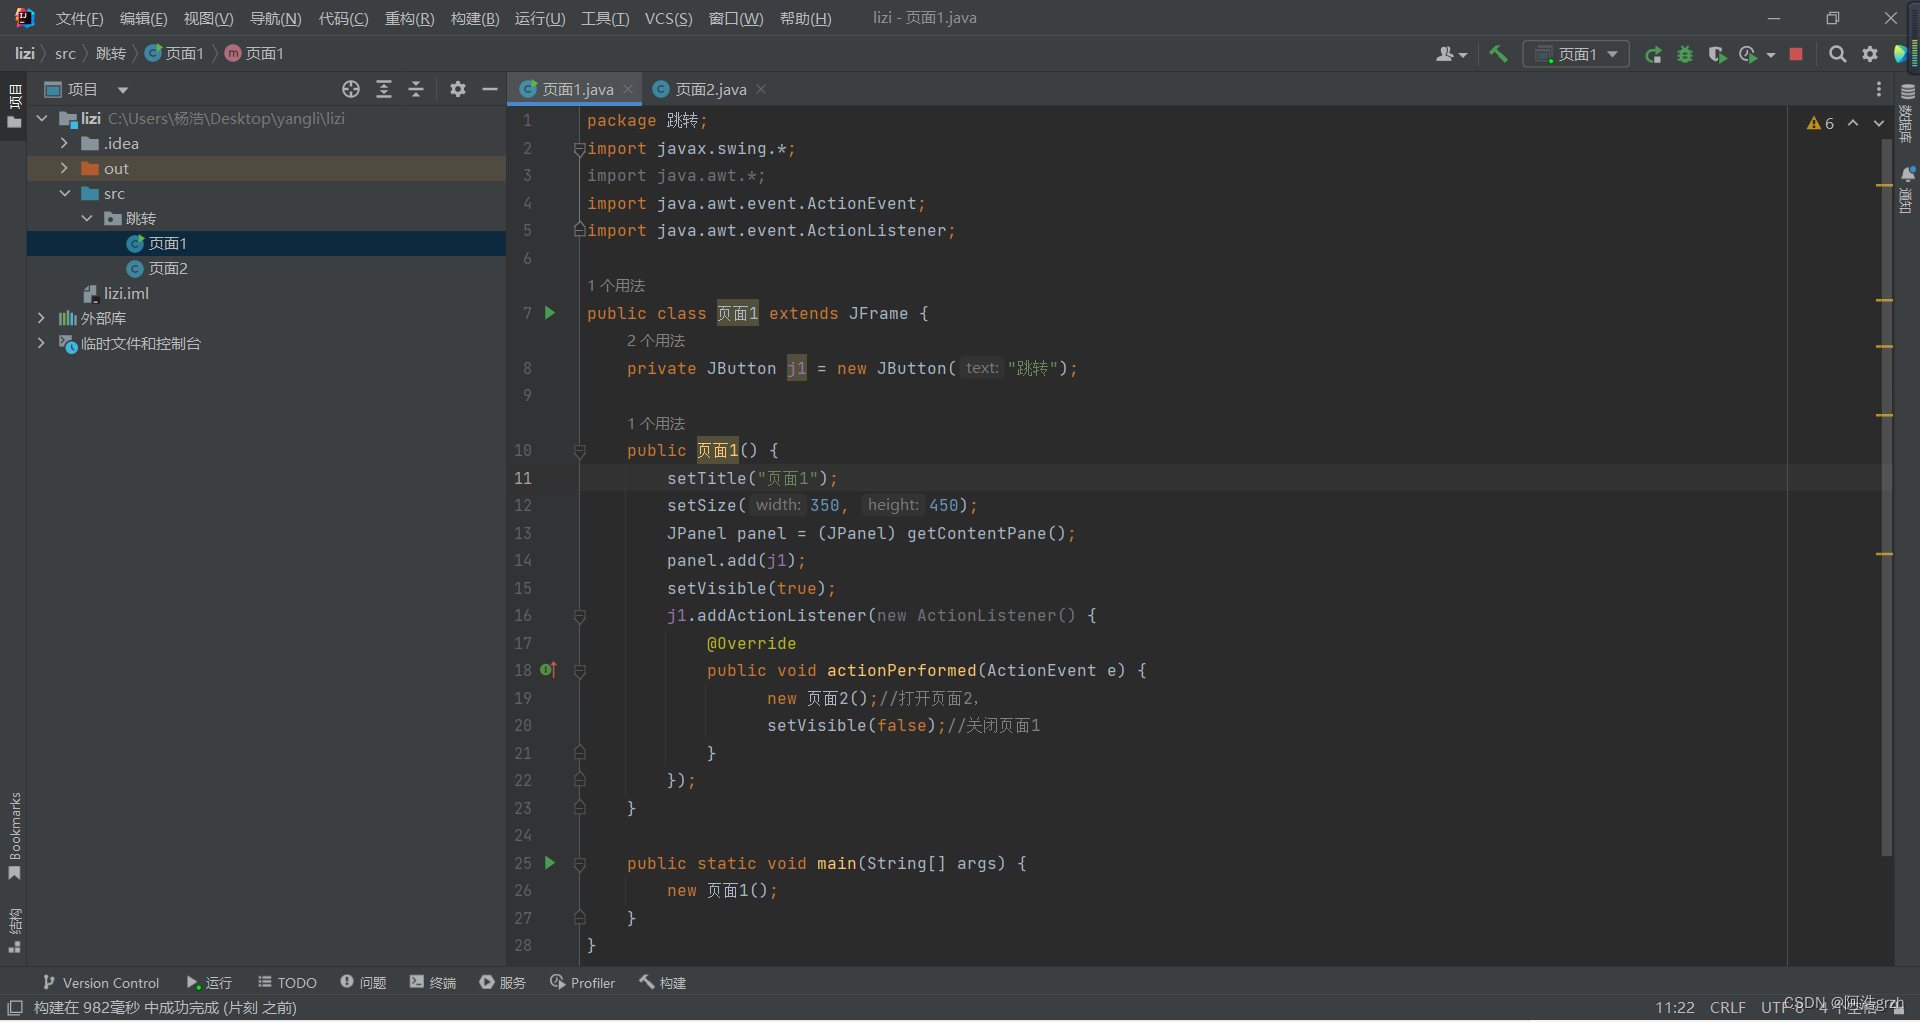Image resolution: width=1920 pixels, height=1022 pixels.
Task: Fold the 页面1 constructor on line 10
Action: tap(580, 451)
